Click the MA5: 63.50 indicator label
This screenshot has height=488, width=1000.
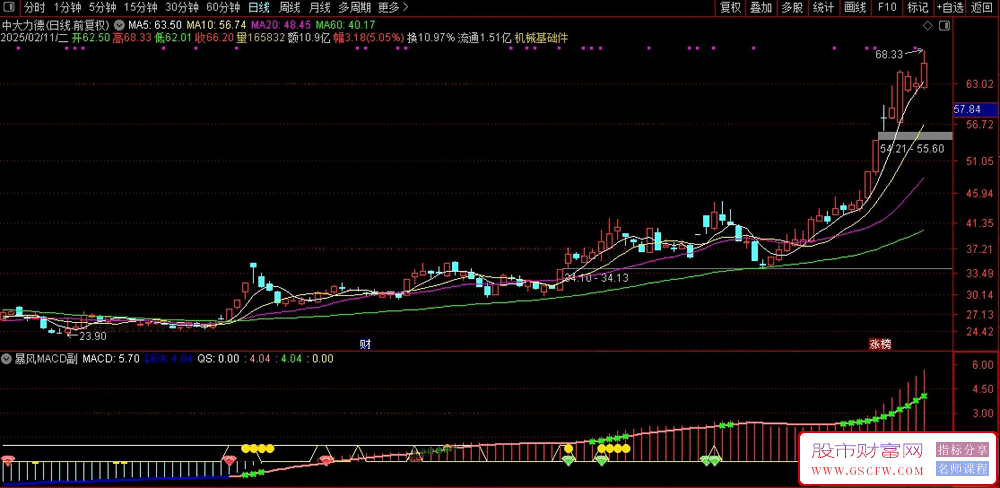[155, 26]
